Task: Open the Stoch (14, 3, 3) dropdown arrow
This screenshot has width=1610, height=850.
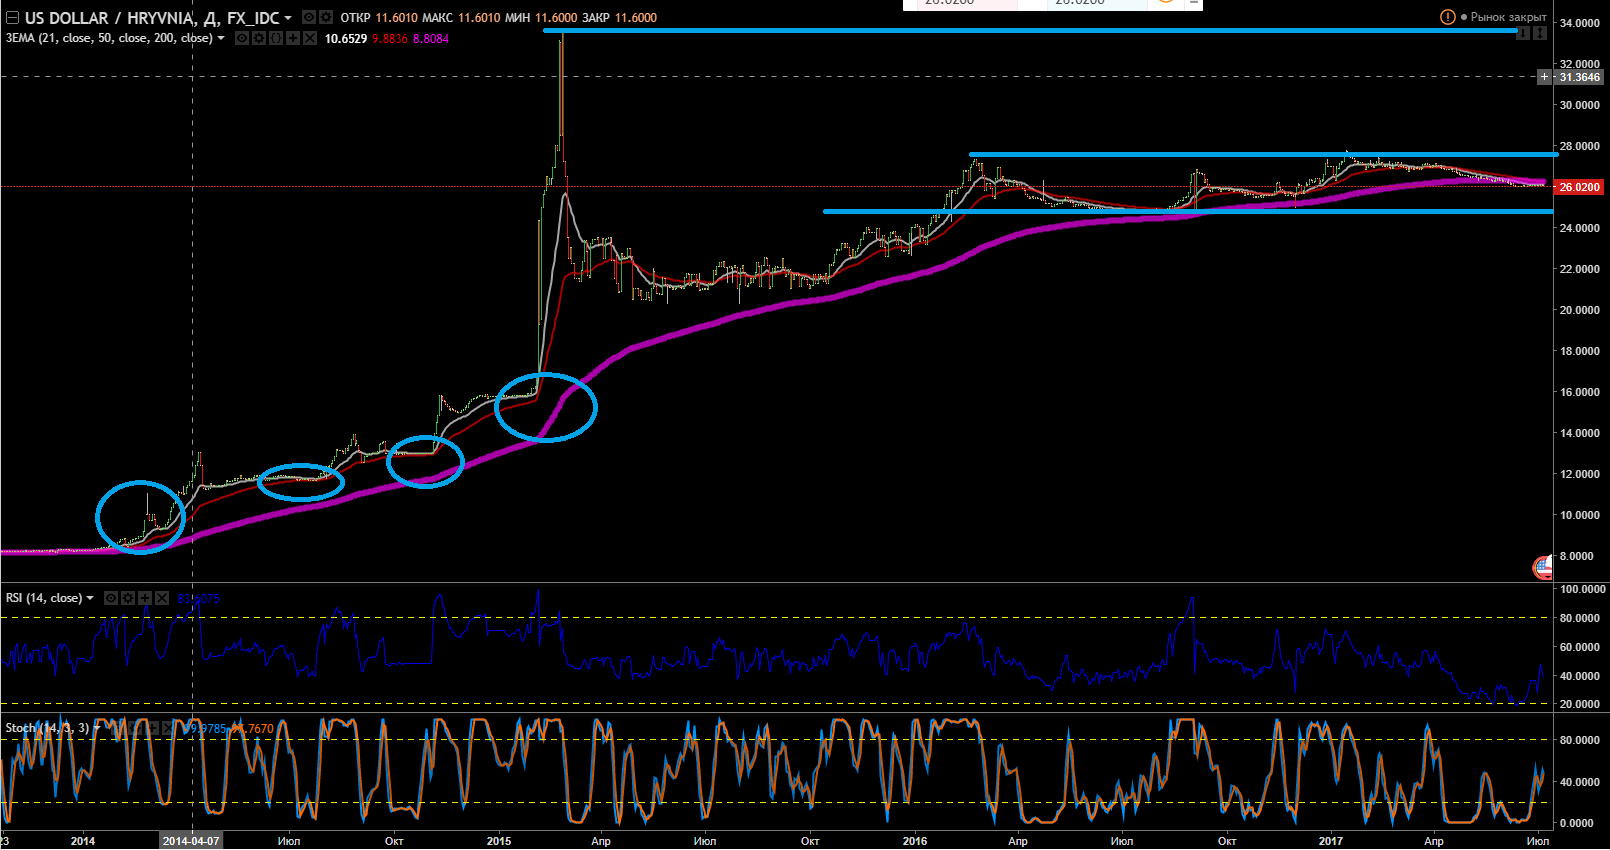Action: click(97, 728)
